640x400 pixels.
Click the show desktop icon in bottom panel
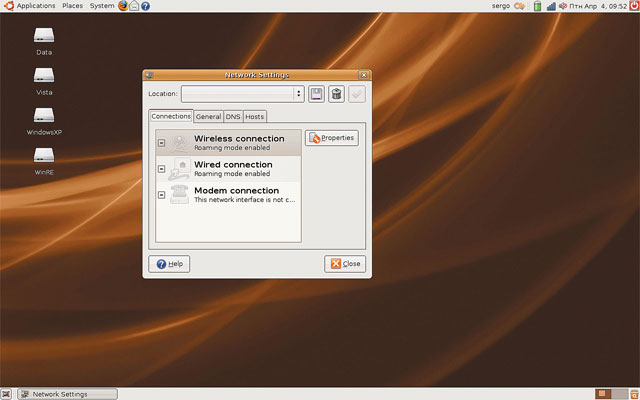point(6,394)
